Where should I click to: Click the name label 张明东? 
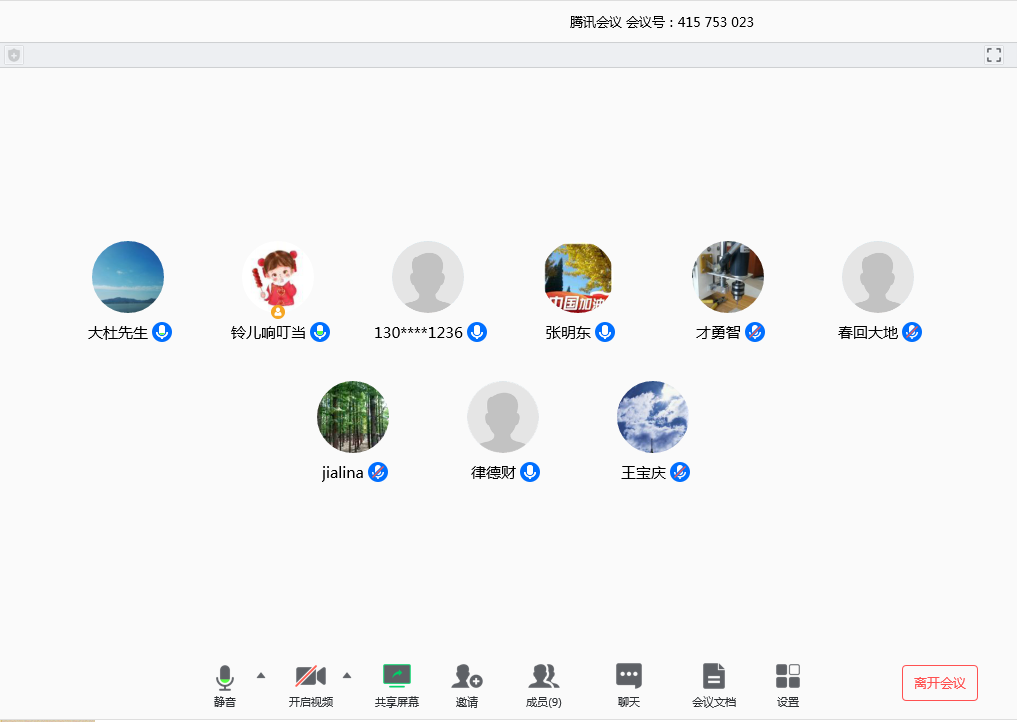[x=568, y=333]
